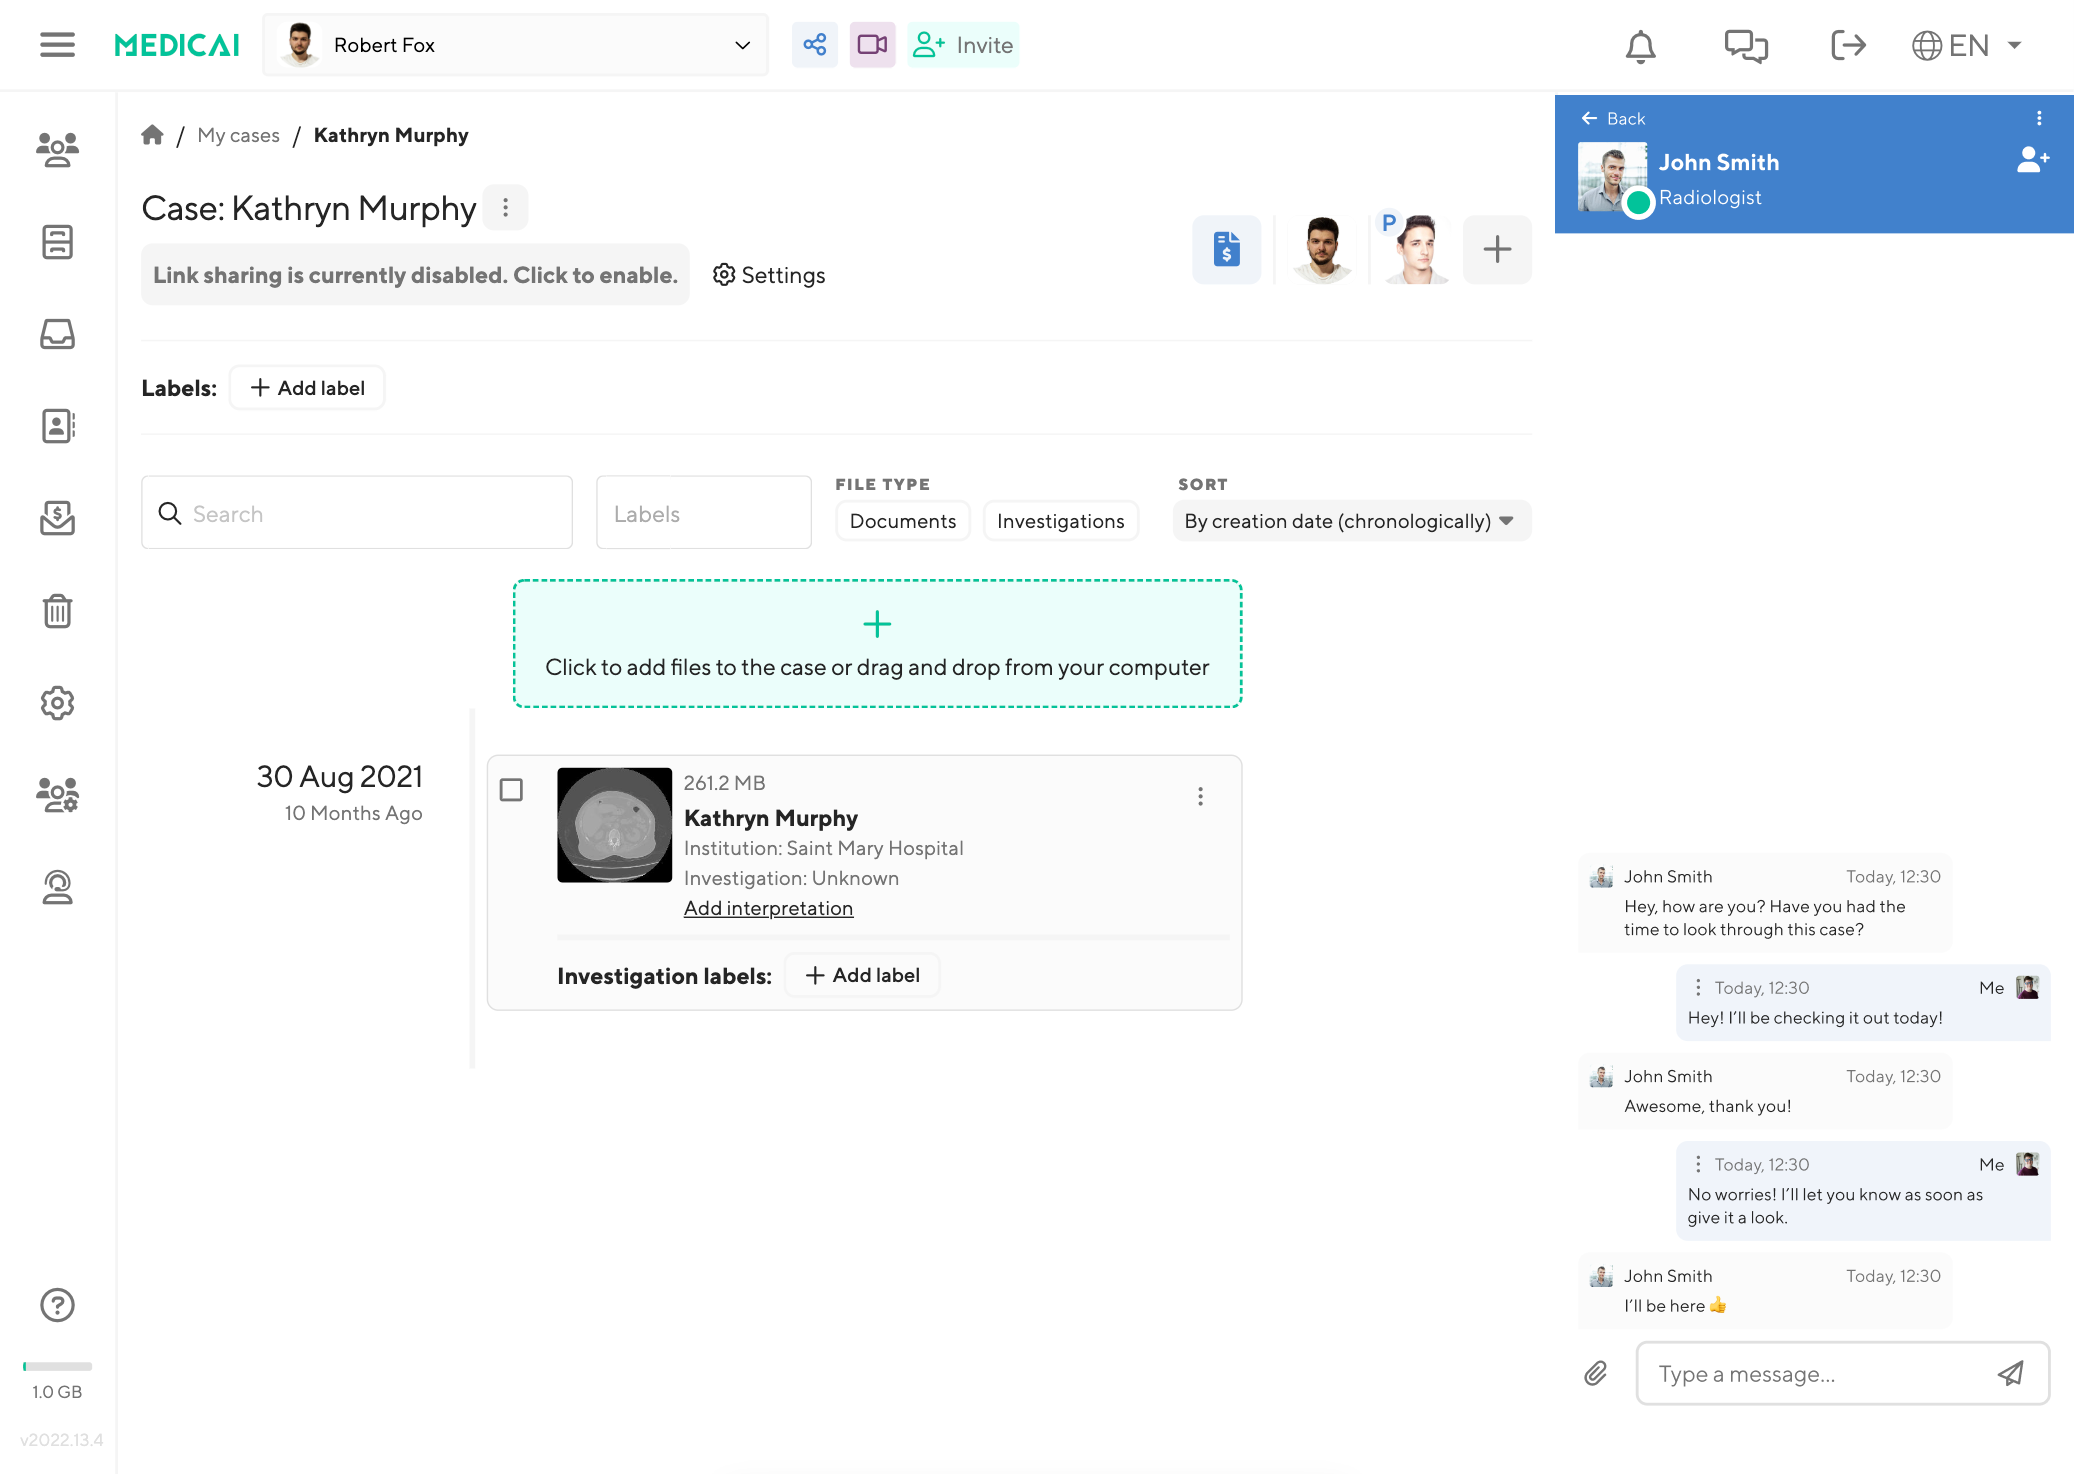Open the contacts card icon in the sidebar
The image size is (2074, 1475).
pyautogui.click(x=57, y=427)
